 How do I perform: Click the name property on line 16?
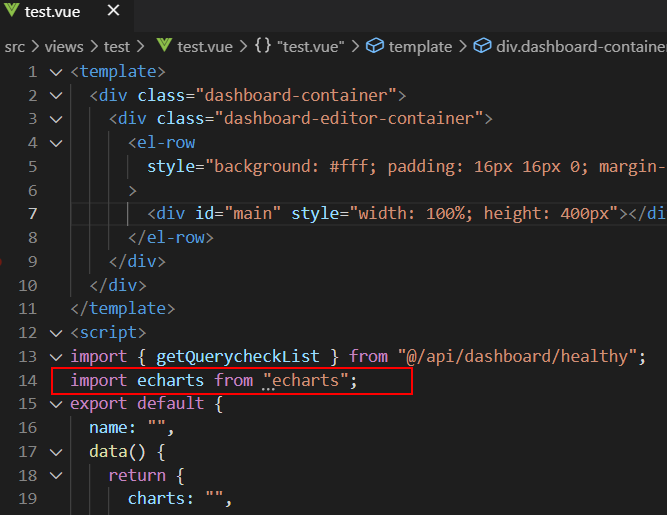108,427
